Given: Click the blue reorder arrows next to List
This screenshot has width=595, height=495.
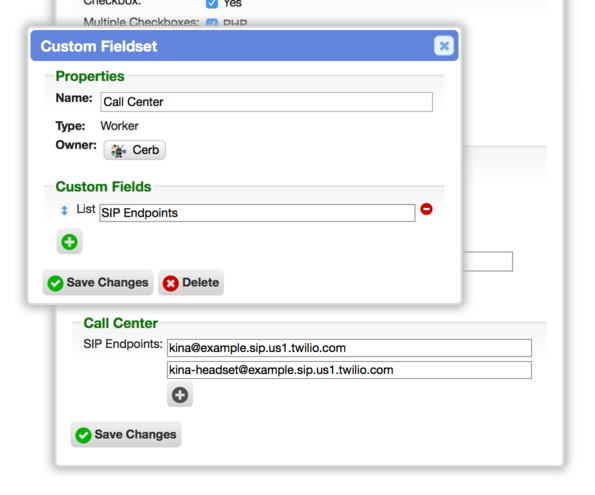Looking at the screenshot, I should tap(65, 210).
